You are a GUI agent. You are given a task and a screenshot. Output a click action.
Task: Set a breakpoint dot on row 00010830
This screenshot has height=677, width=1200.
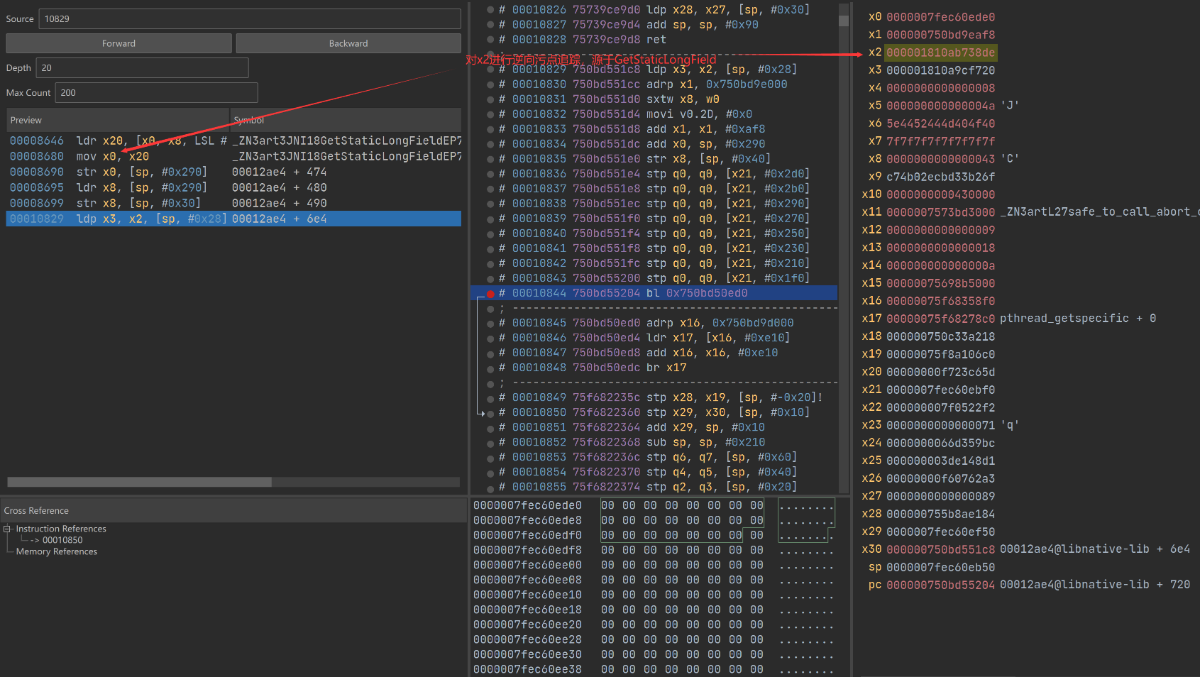490,84
